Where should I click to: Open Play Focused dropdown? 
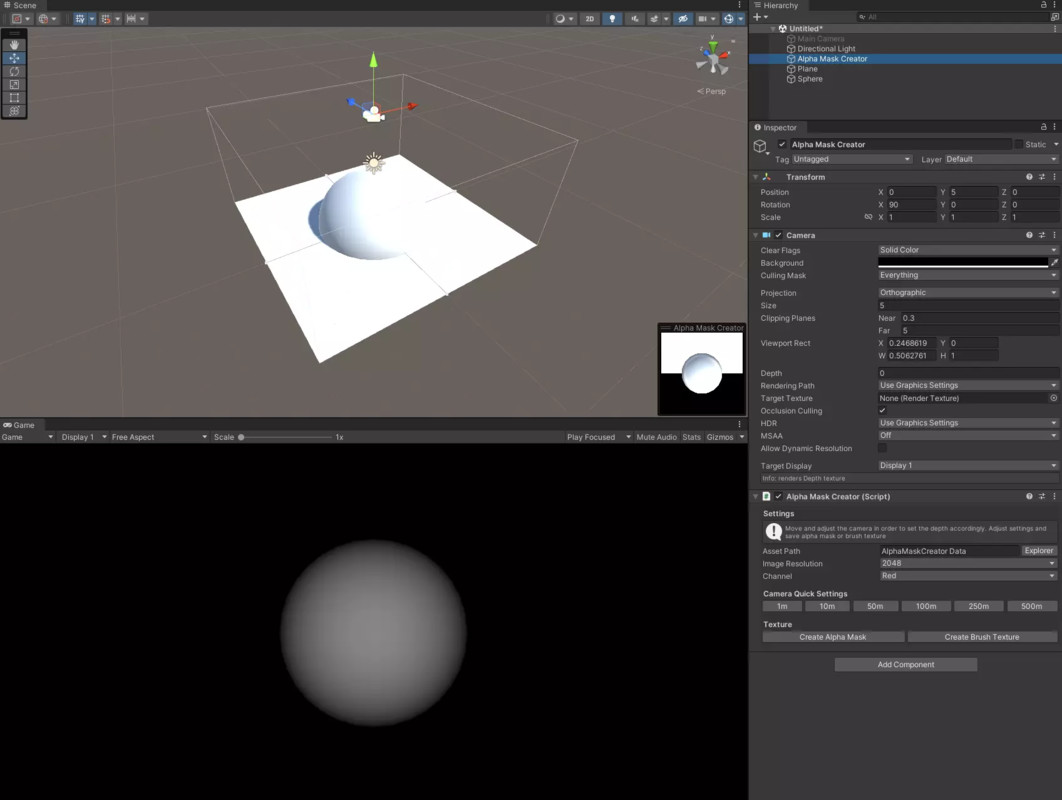coord(599,437)
